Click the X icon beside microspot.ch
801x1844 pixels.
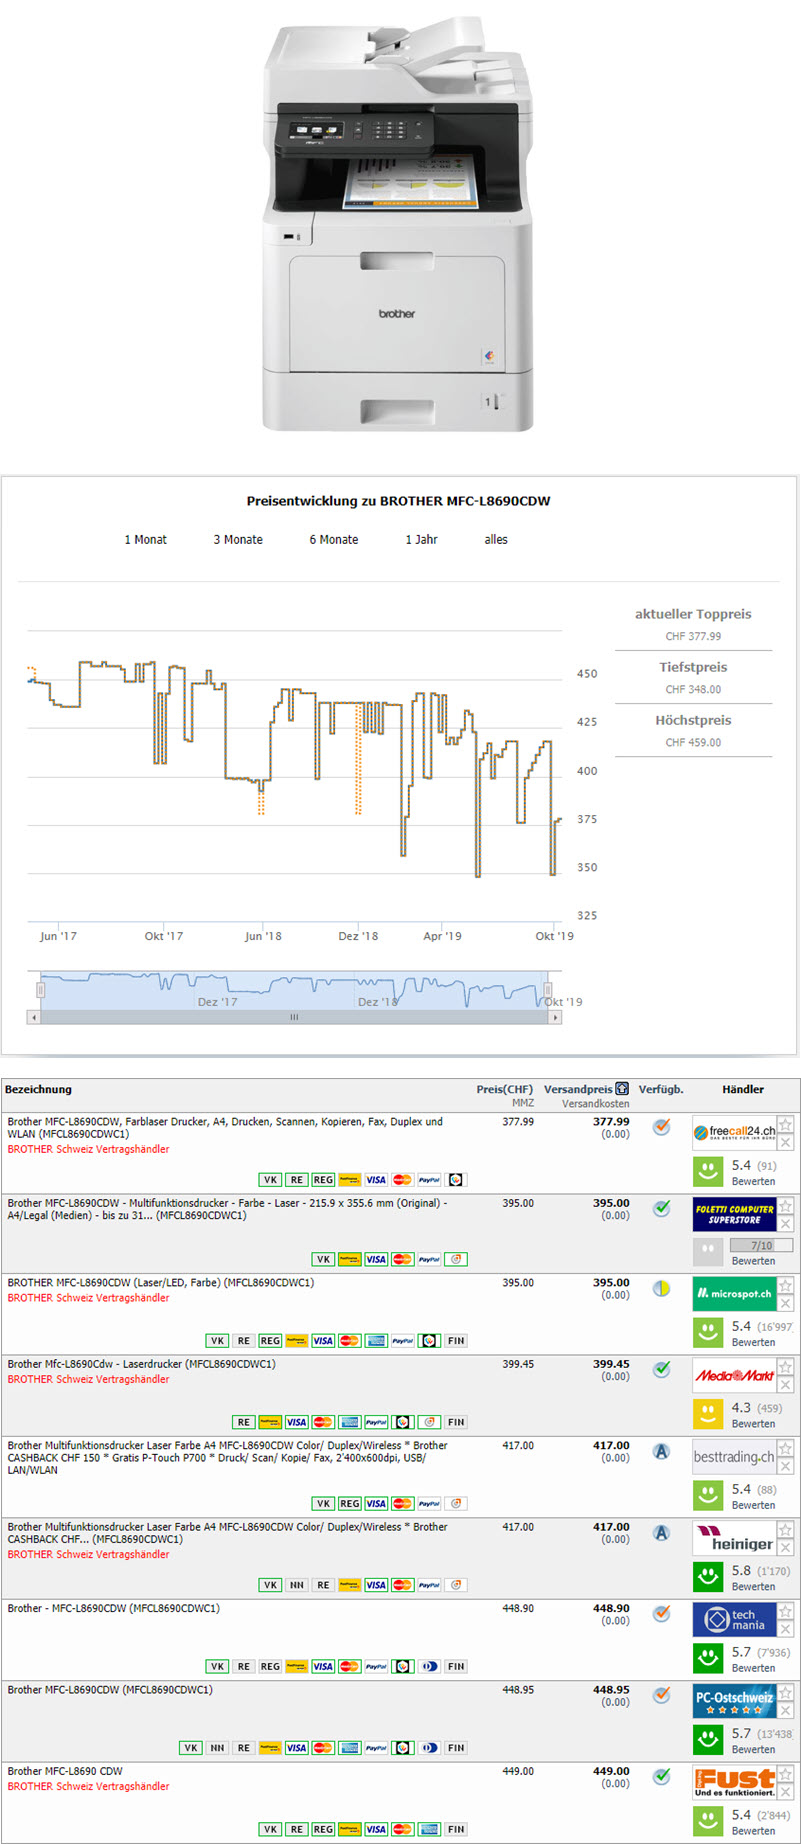point(786,1304)
